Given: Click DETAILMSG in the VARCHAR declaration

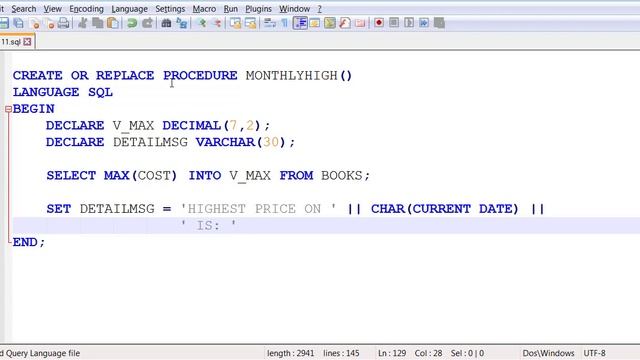Looking at the screenshot, I should [x=150, y=142].
